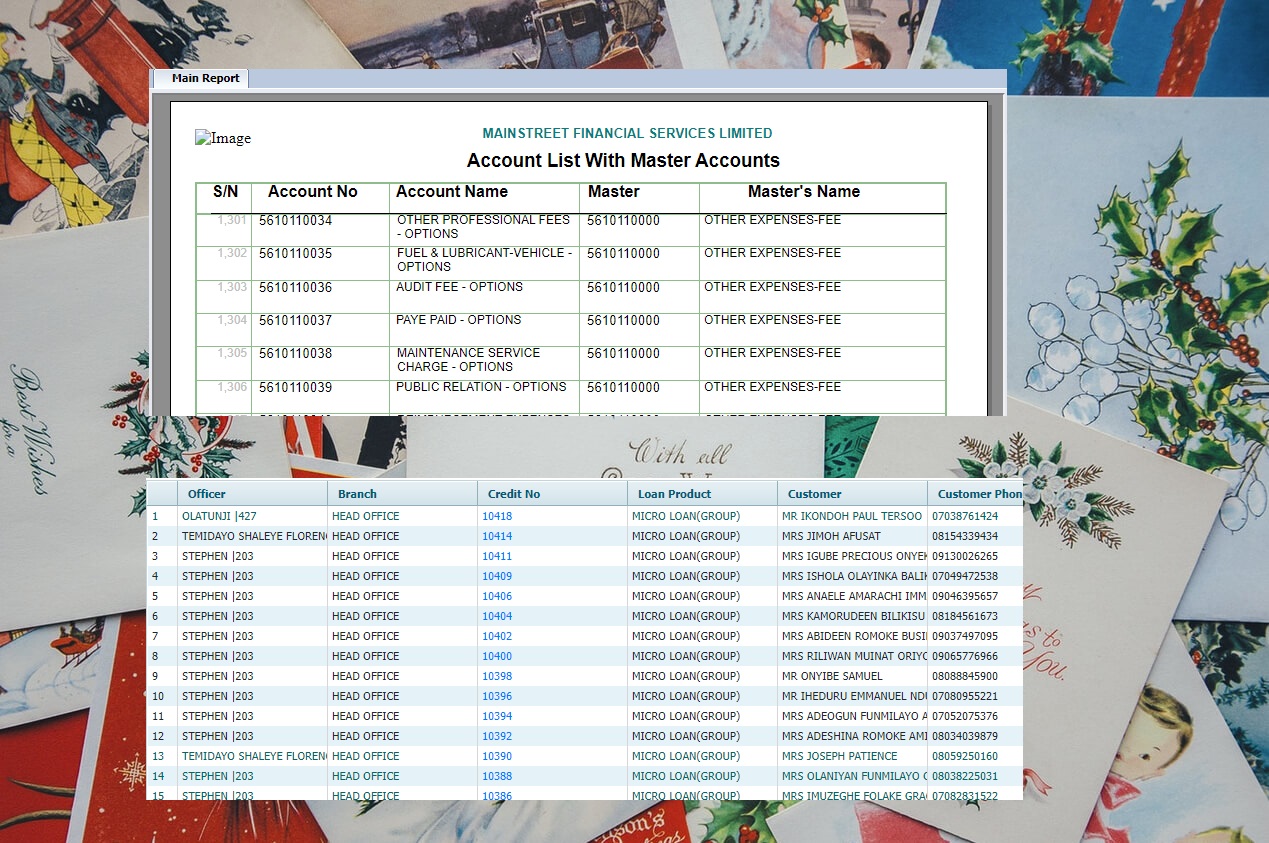The image size is (1269, 843).
Task: Click MR ONYIBE SAMUEL customer cell
Action: tap(832, 676)
